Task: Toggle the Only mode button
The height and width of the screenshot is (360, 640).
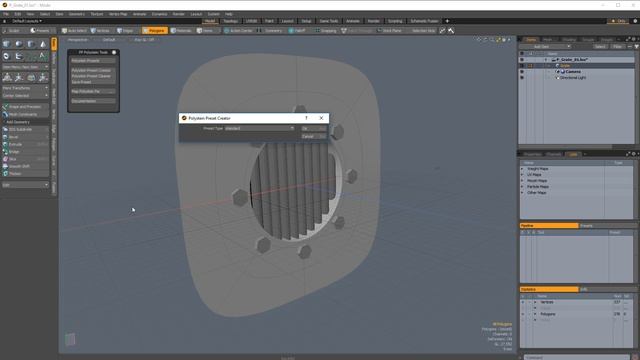Action: tap(618, 21)
